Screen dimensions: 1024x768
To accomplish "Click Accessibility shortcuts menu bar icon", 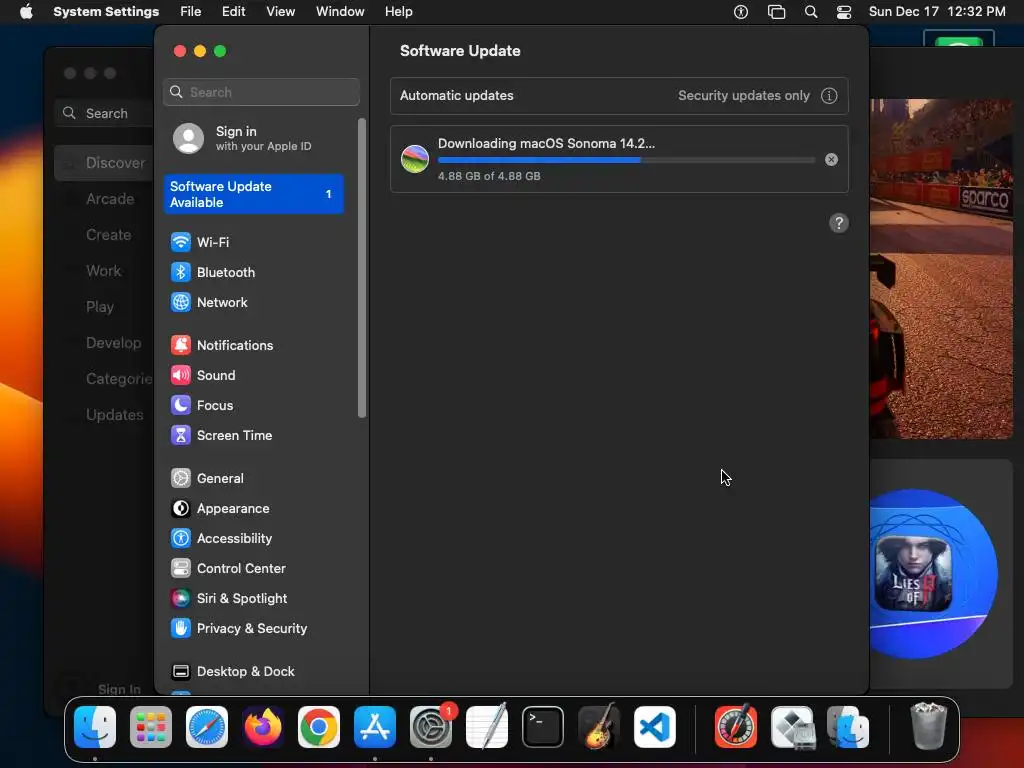I will 741,12.
